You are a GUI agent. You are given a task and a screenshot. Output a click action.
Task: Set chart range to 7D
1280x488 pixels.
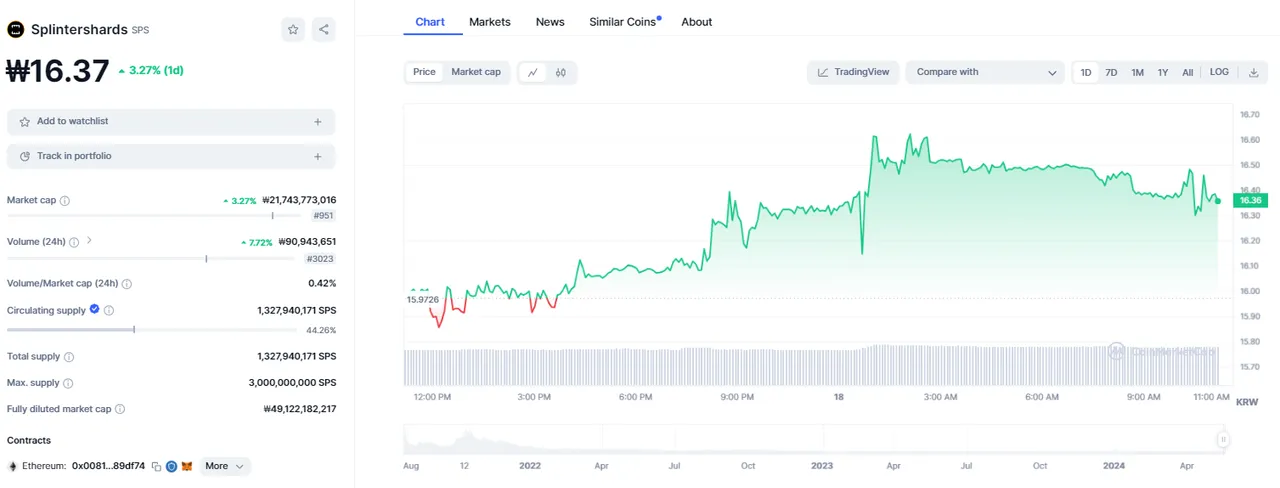click(x=1111, y=72)
